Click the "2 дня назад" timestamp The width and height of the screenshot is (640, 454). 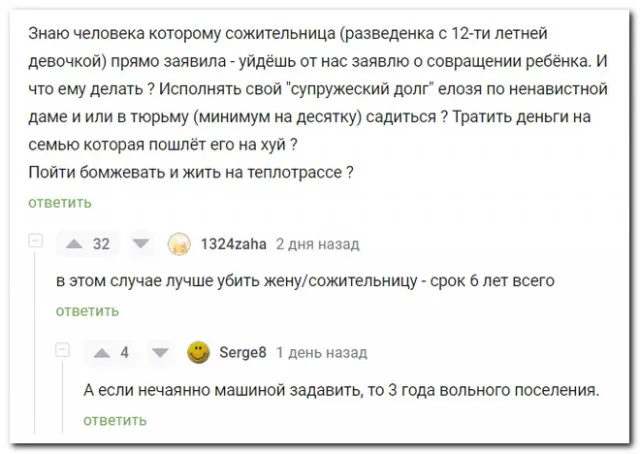316,243
